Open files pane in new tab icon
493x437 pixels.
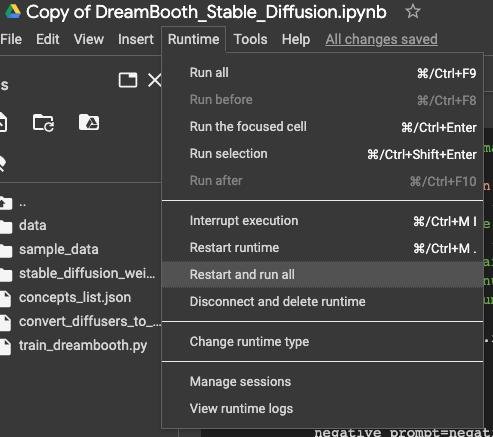[x=128, y=80]
